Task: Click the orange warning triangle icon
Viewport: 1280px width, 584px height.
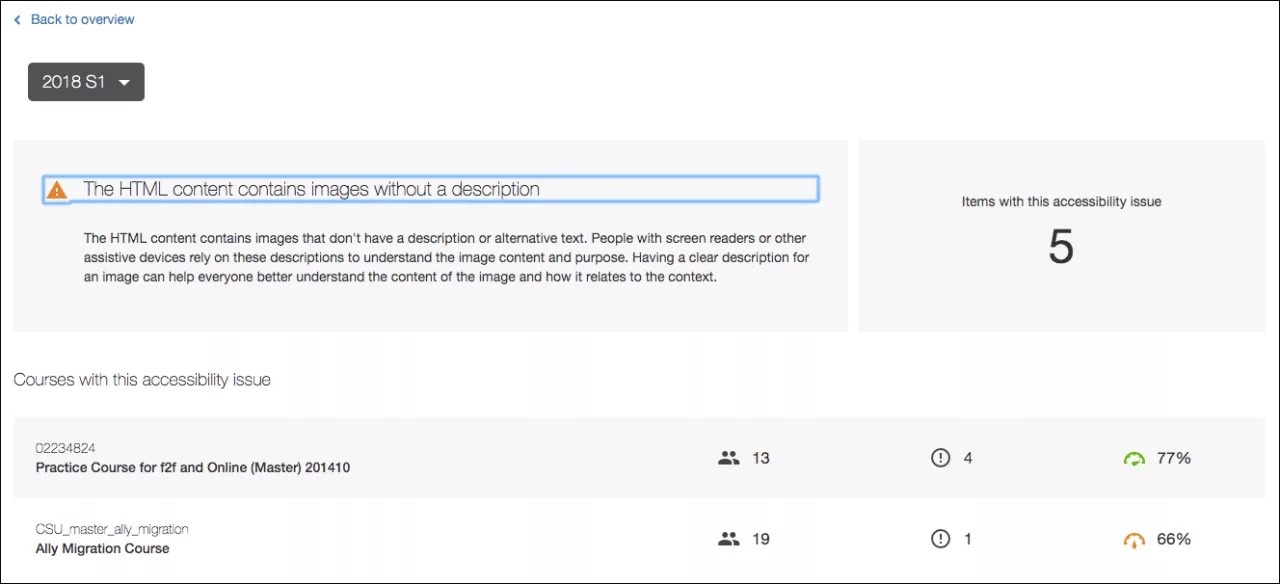Action: click(x=58, y=189)
